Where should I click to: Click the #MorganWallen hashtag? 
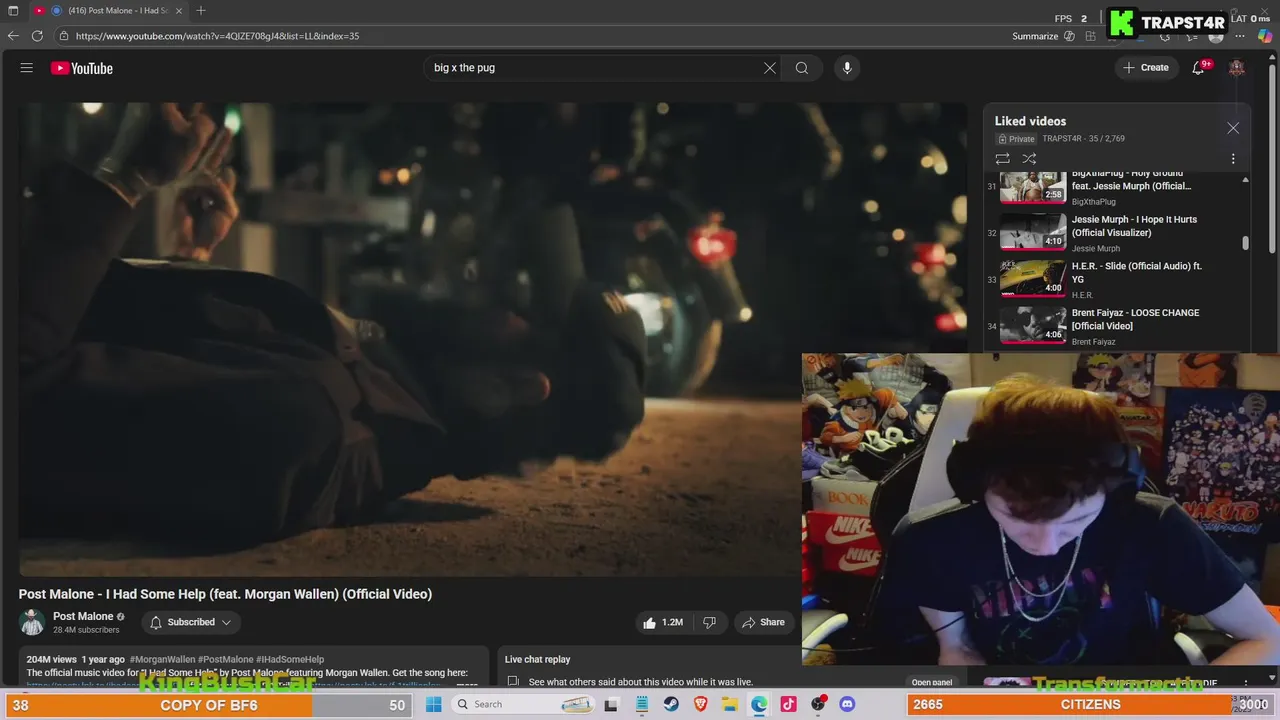click(162, 660)
